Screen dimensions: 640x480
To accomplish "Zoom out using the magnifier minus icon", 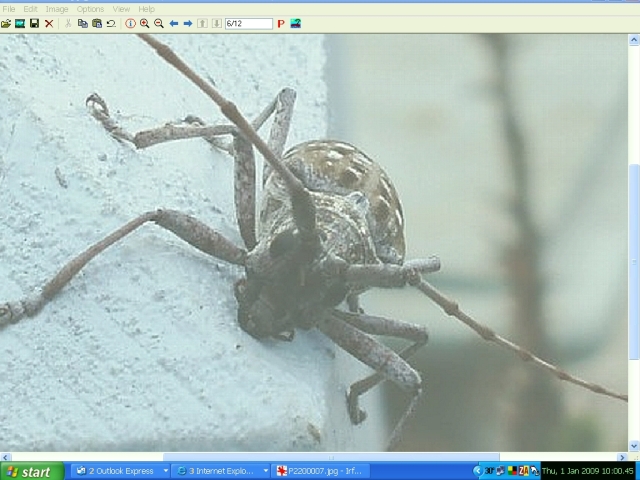I will point(158,23).
